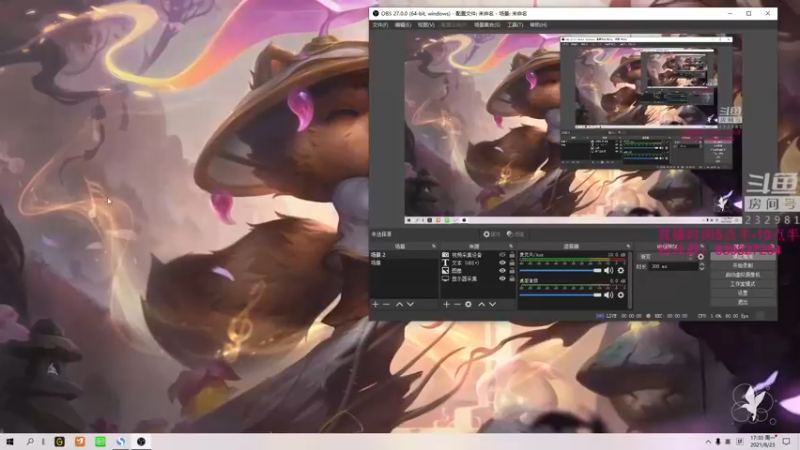Open the 场景集合(S) menu in OBS
The height and width of the screenshot is (450, 800).
(487, 25)
